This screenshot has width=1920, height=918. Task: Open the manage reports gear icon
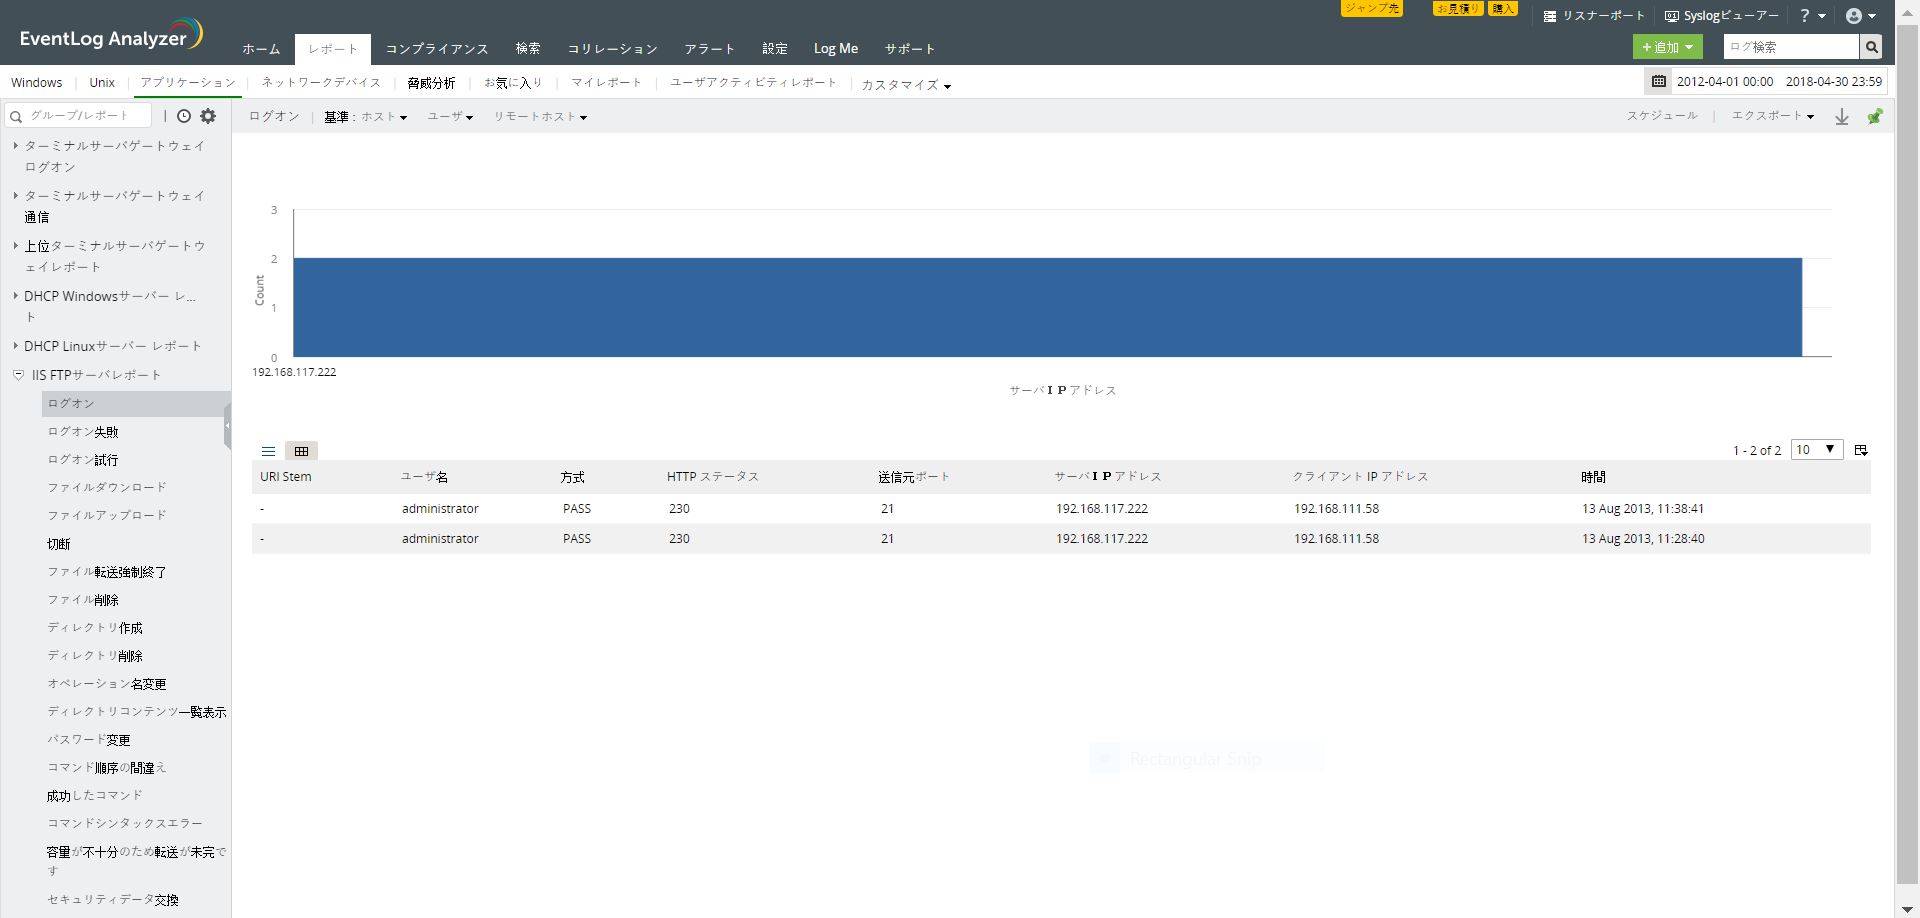click(208, 116)
